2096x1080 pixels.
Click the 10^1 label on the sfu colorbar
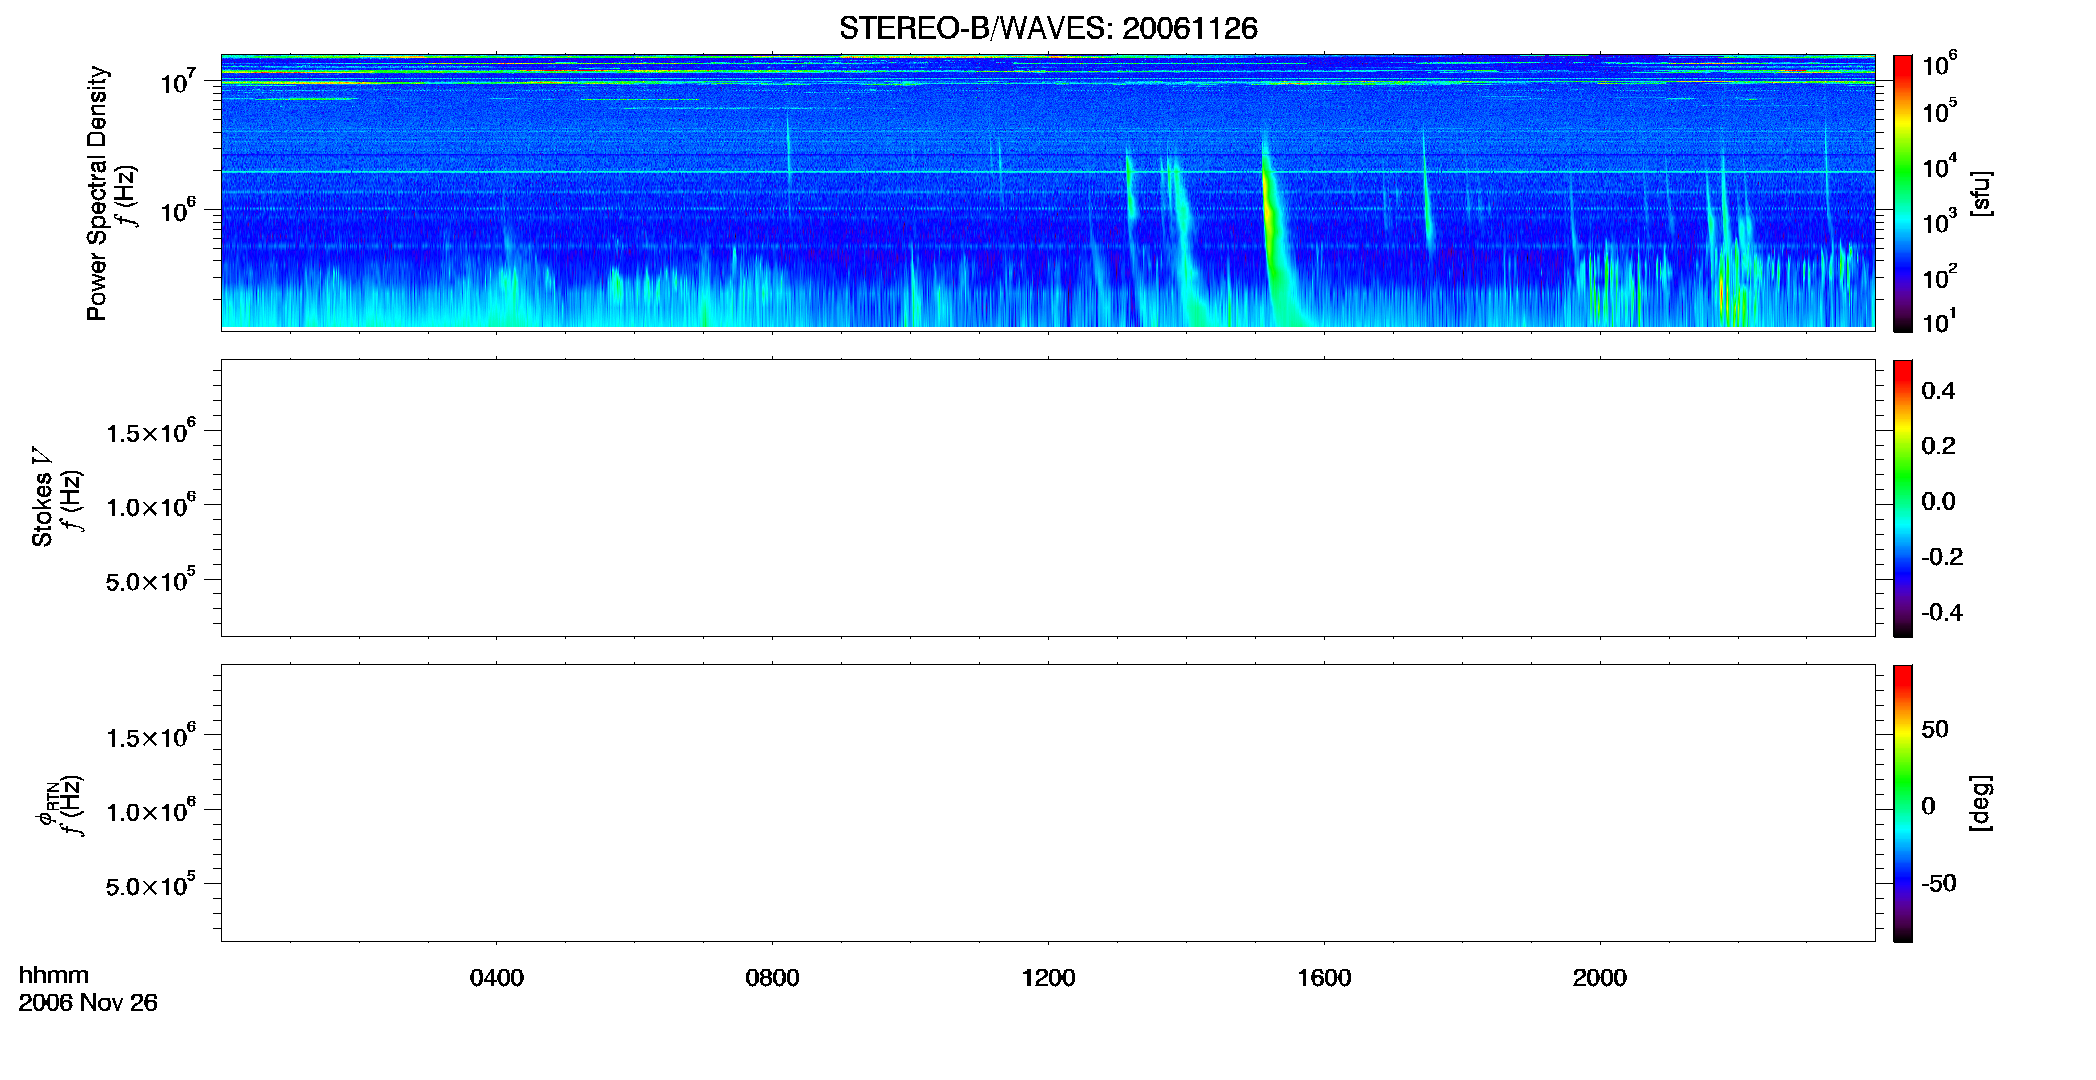1940,322
